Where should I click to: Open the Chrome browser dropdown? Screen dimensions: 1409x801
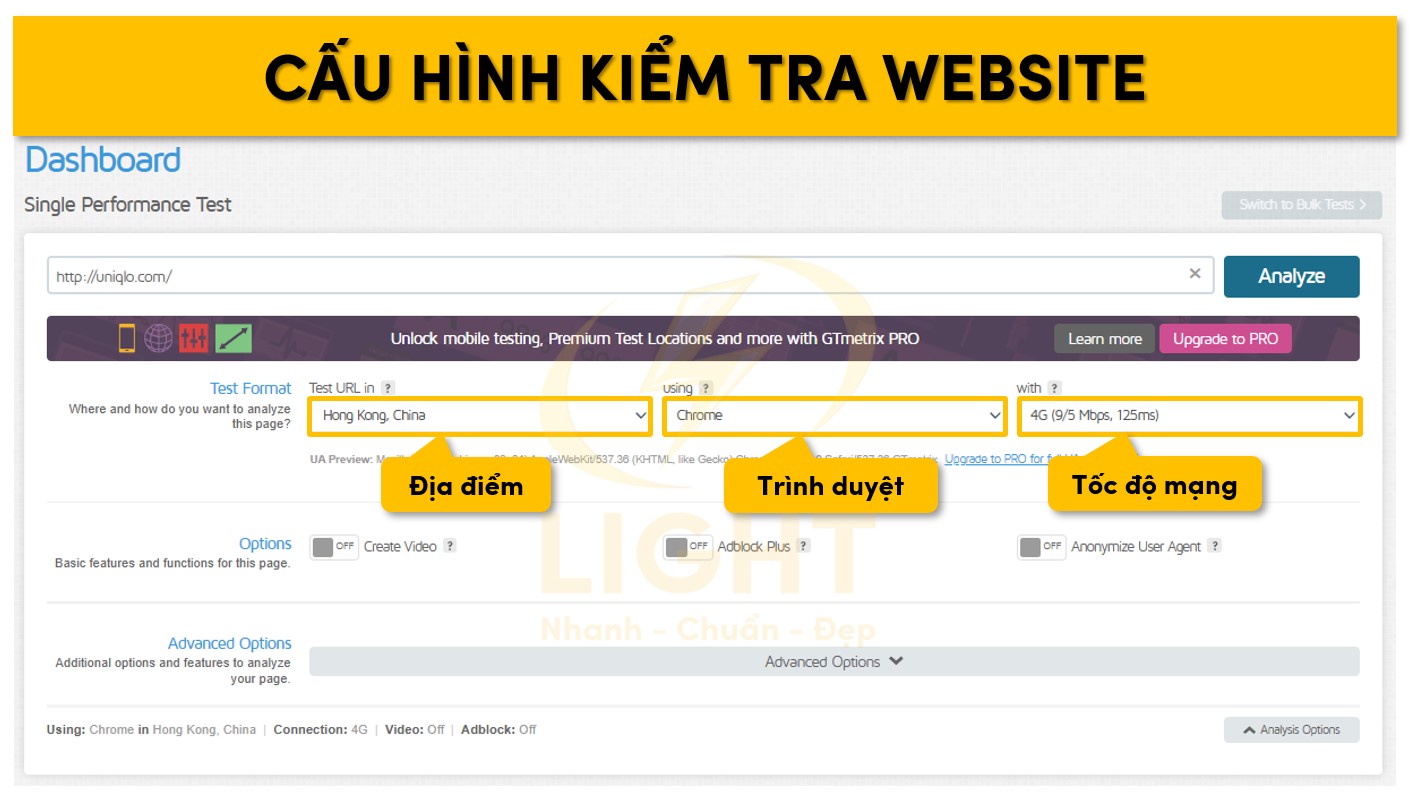[834, 415]
